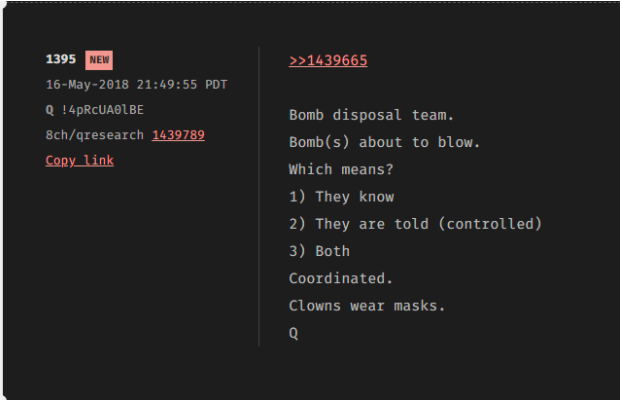Click the PDT timezone label
The width and height of the screenshot is (620, 401).
215,85
